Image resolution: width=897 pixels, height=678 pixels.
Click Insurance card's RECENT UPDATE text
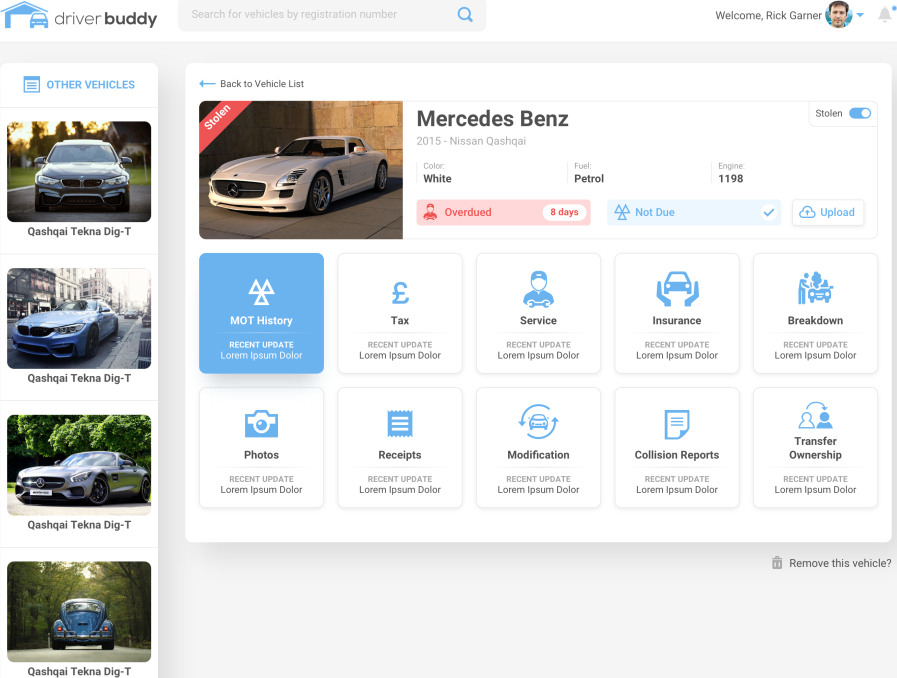pyautogui.click(x=677, y=344)
